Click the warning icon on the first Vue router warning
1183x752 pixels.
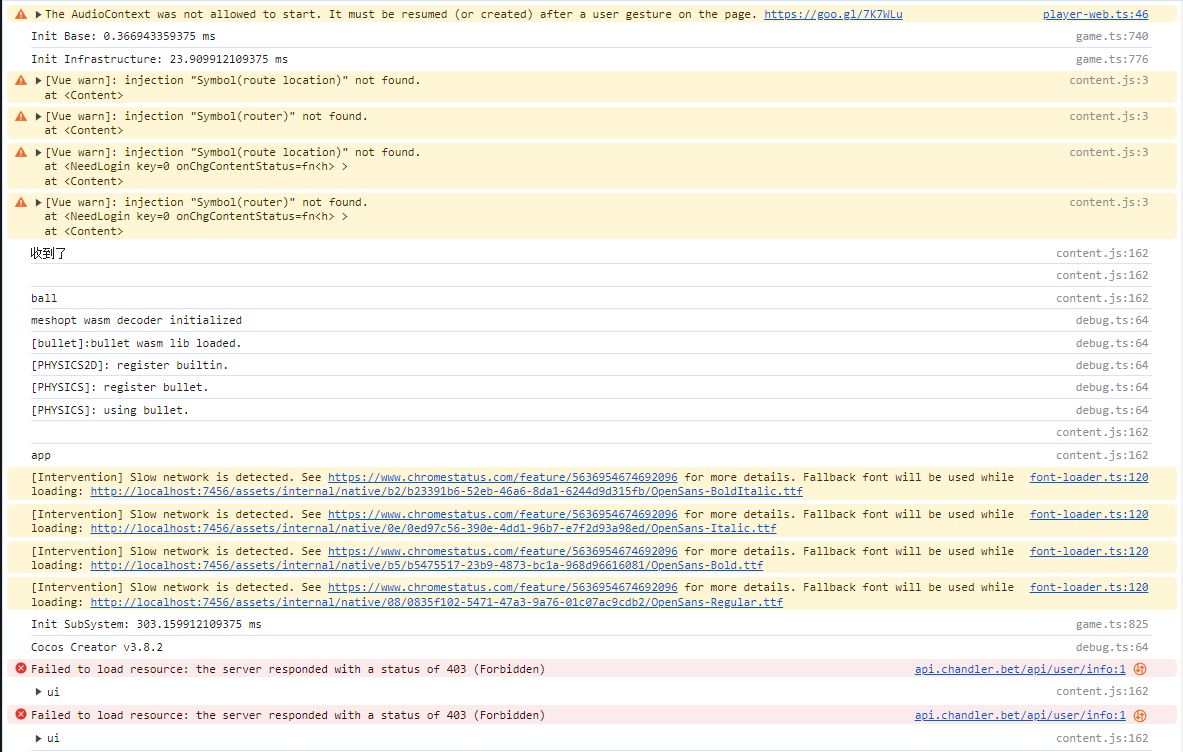[21, 117]
